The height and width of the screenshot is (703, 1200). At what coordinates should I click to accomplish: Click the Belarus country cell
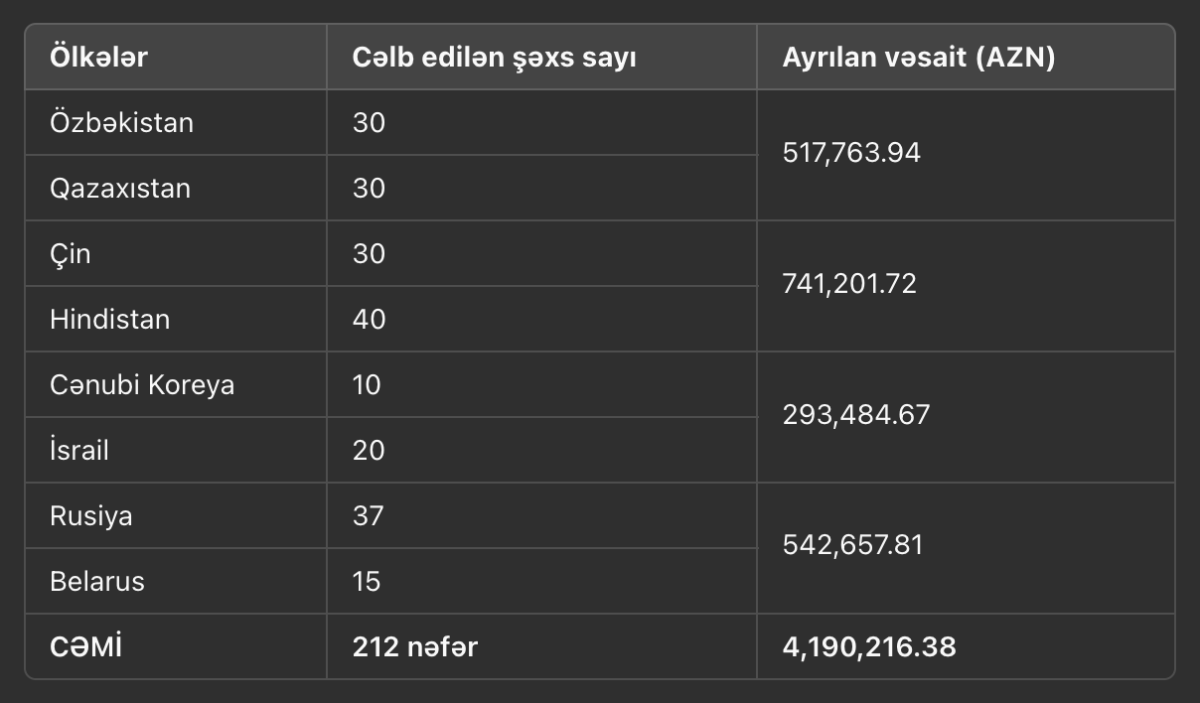[x=97, y=581]
